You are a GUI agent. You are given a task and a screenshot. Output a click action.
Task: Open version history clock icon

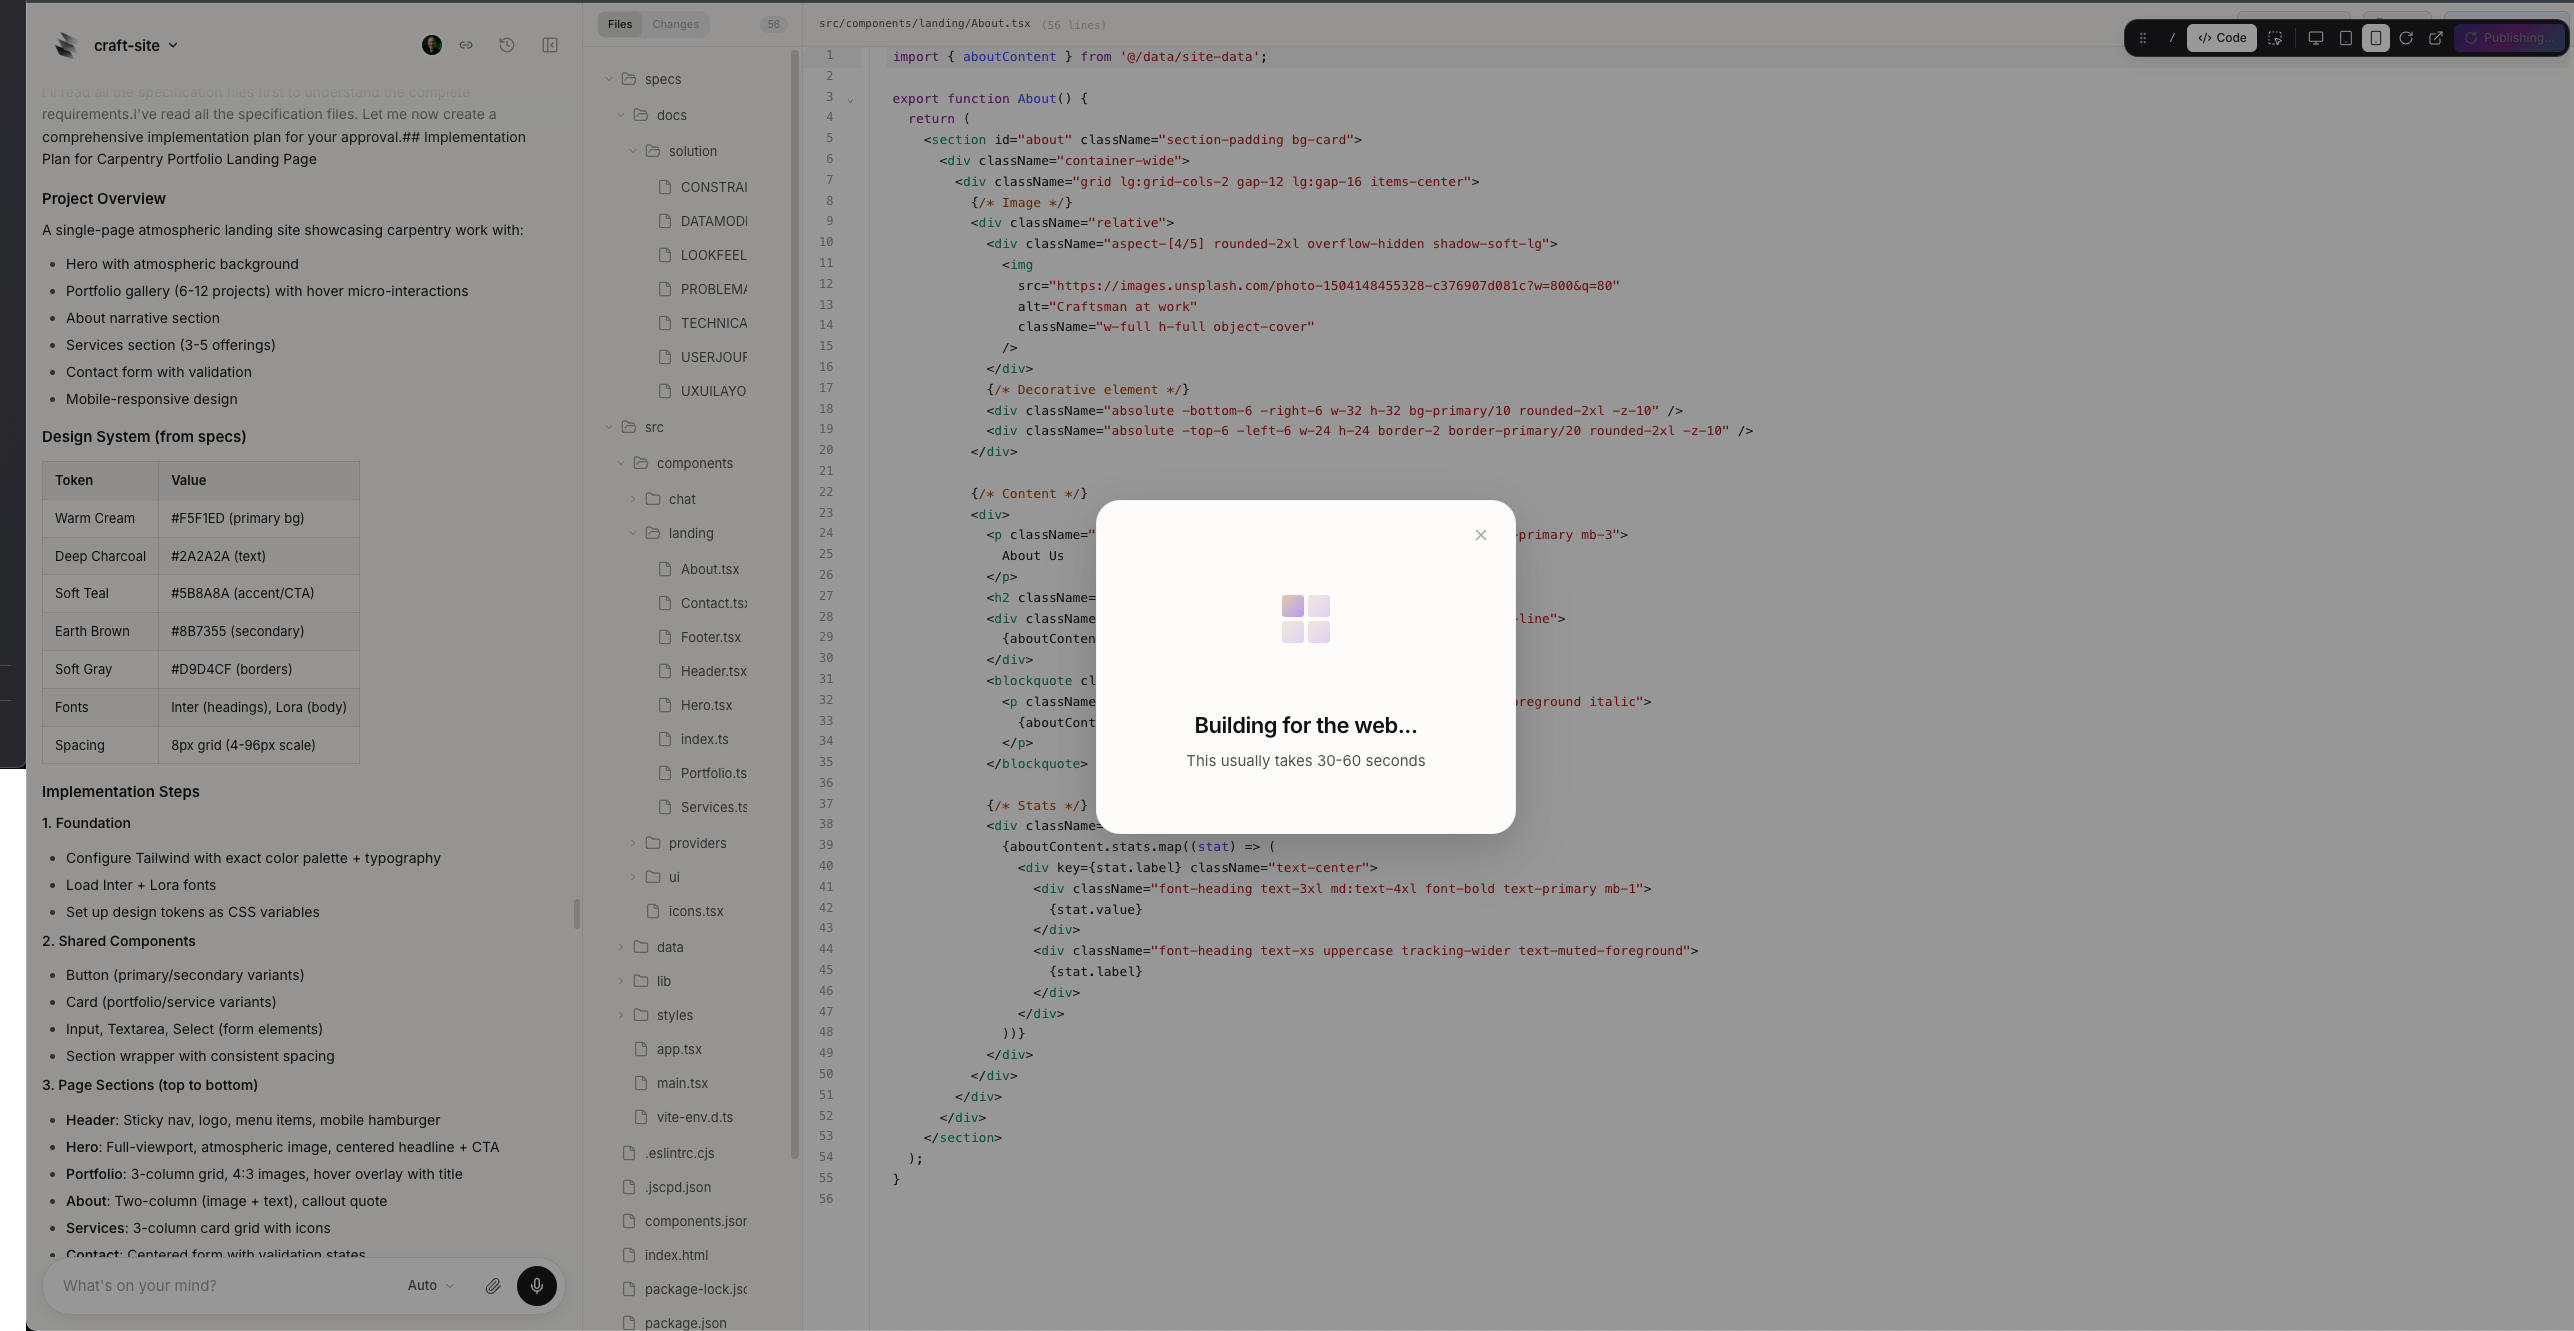pos(507,45)
